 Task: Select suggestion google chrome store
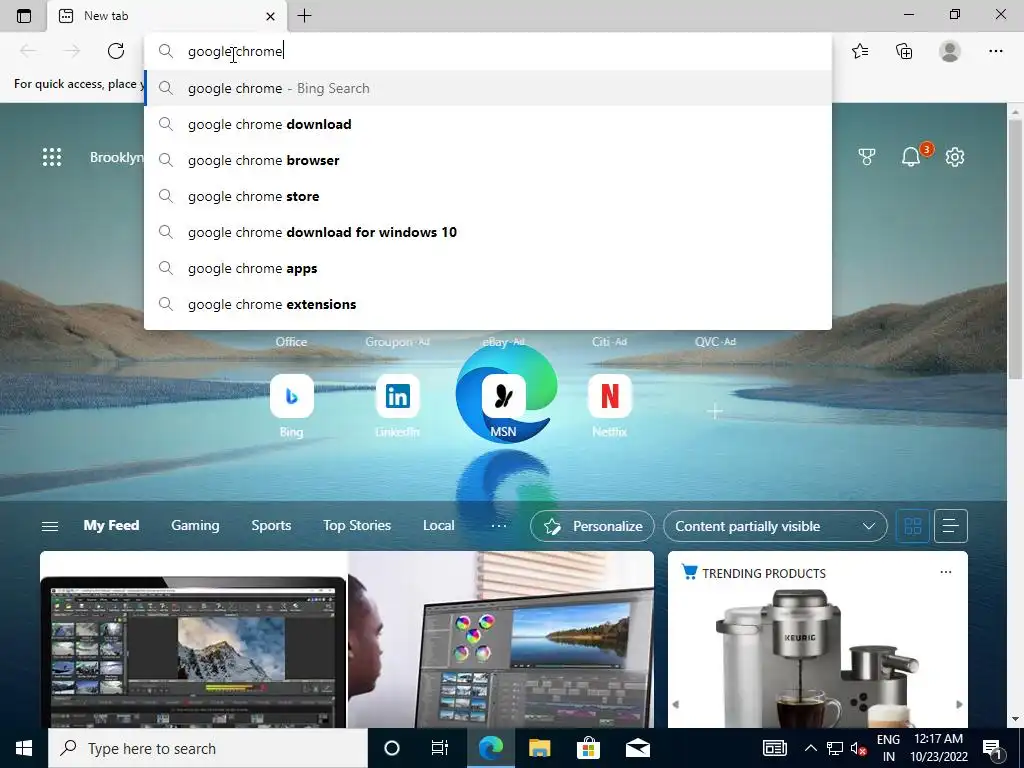coord(488,196)
